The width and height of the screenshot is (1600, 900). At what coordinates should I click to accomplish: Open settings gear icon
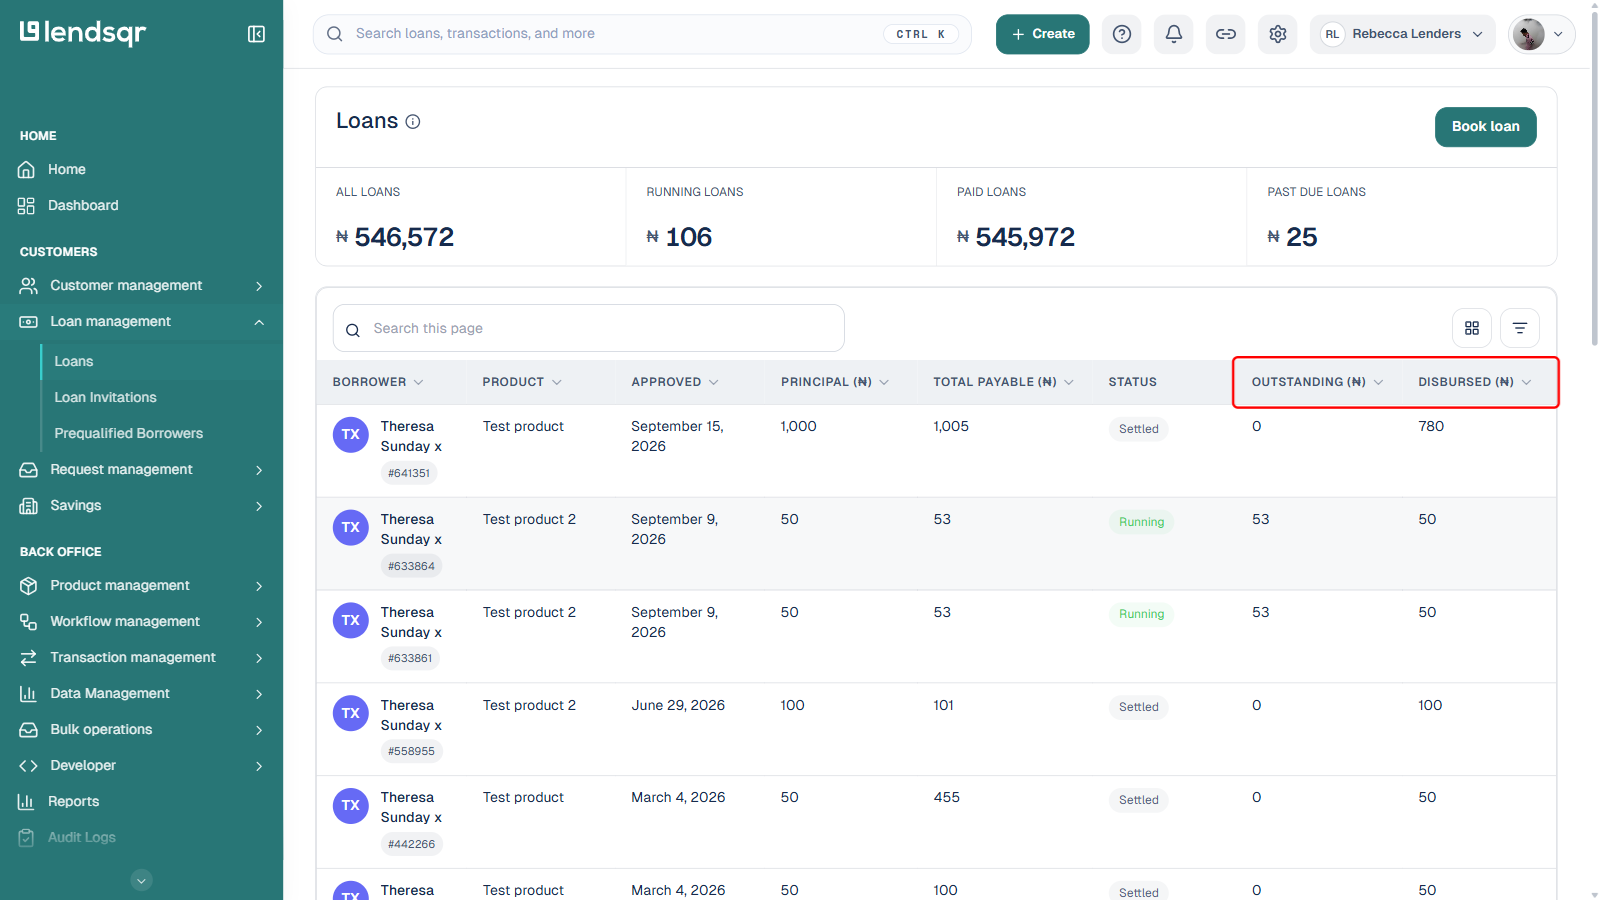tap(1278, 34)
